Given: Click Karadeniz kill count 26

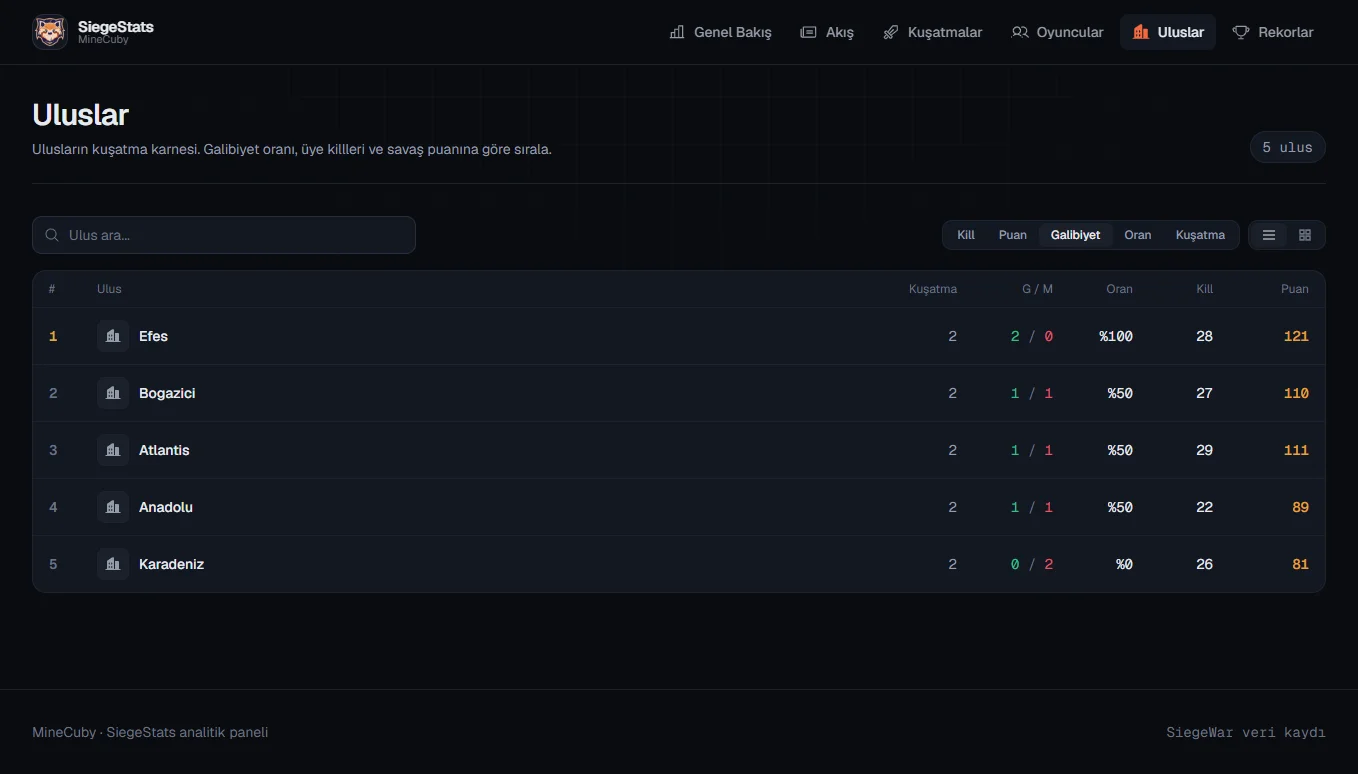Looking at the screenshot, I should (x=1204, y=564).
